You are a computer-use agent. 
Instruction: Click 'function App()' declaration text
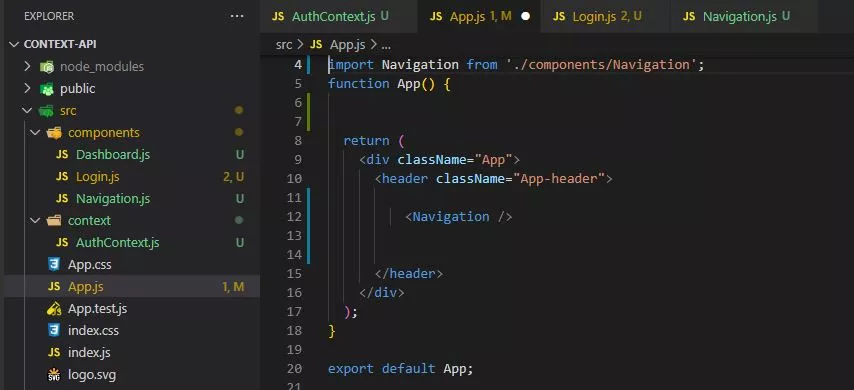(381, 84)
